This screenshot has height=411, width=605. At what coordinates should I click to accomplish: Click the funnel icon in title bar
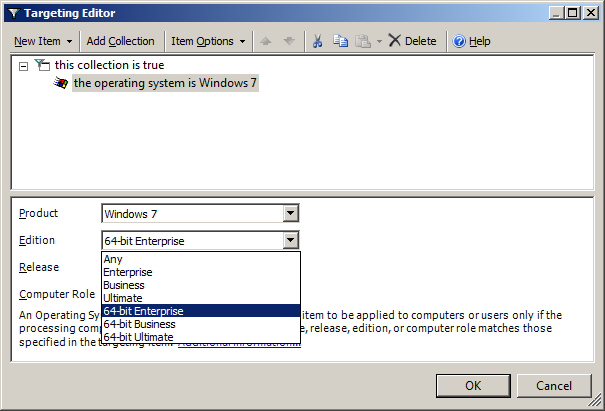pyautogui.click(x=13, y=13)
